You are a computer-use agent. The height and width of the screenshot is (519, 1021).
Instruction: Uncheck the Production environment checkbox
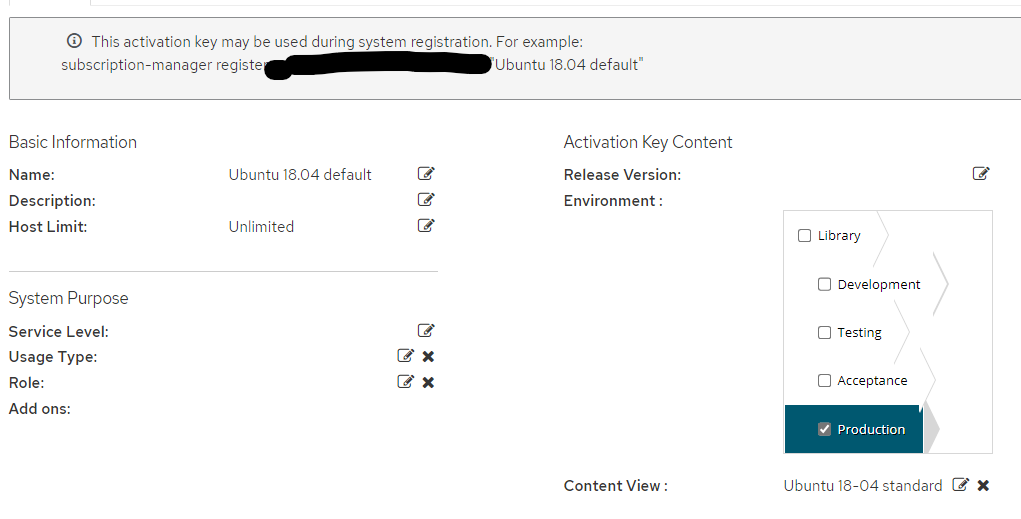coord(824,428)
